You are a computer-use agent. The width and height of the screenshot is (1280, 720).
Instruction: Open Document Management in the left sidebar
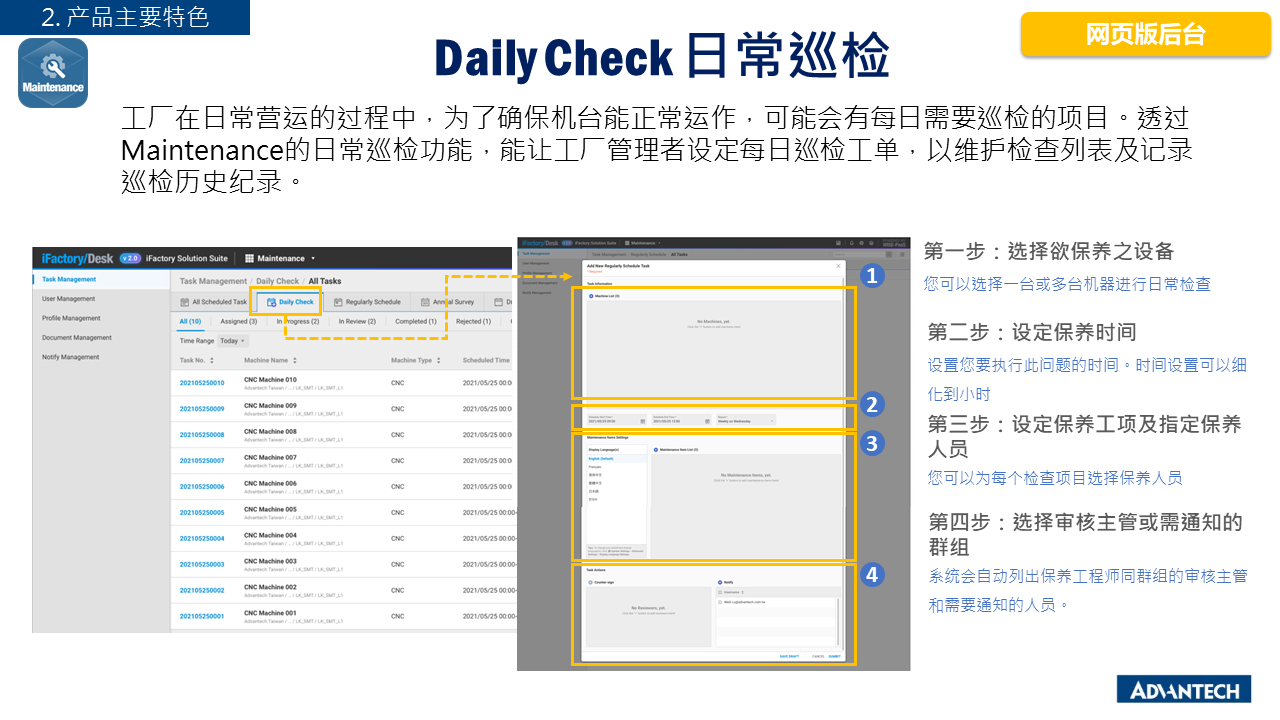[x=77, y=338]
